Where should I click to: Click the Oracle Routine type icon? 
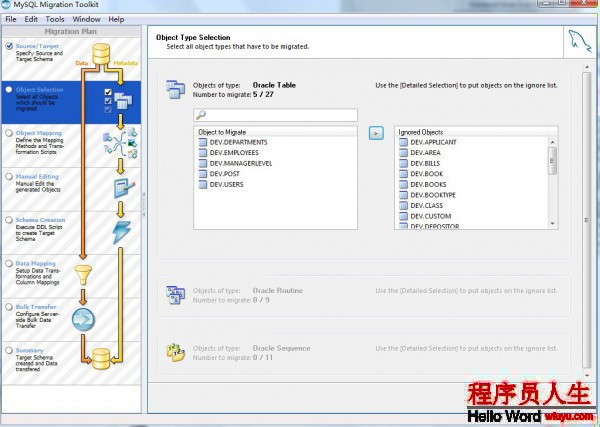click(x=176, y=295)
